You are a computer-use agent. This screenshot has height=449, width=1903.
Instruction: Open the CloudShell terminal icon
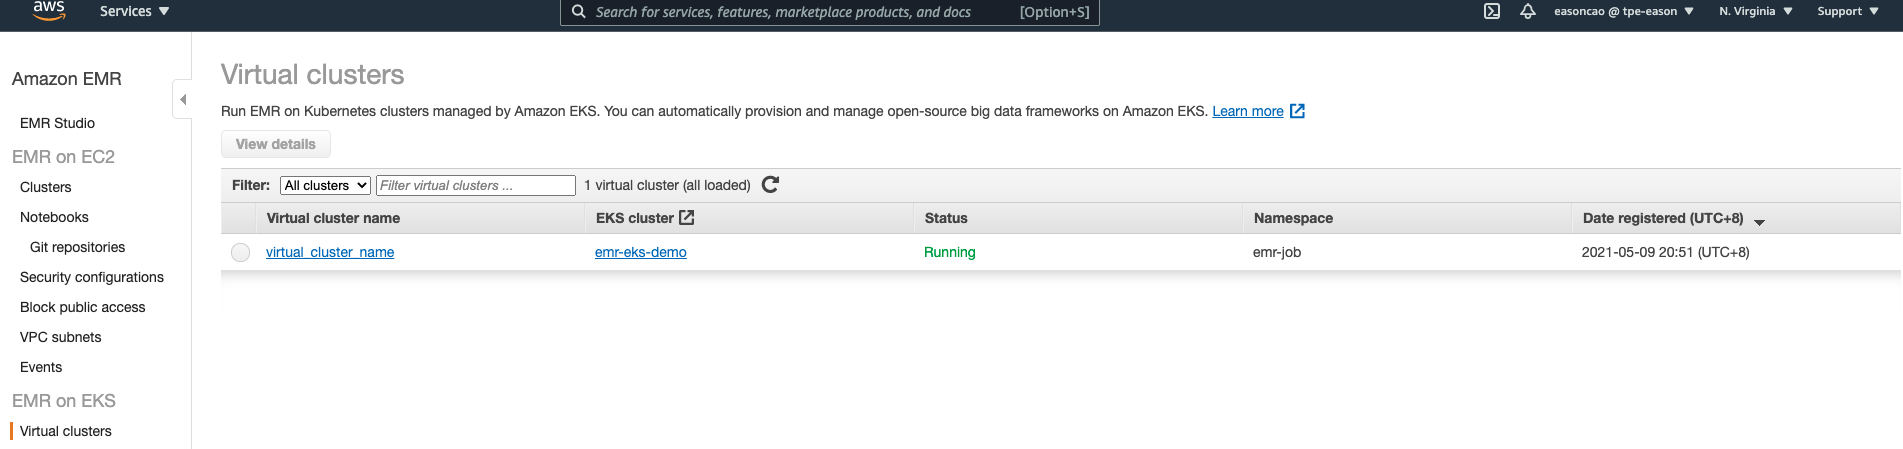point(1491,12)
